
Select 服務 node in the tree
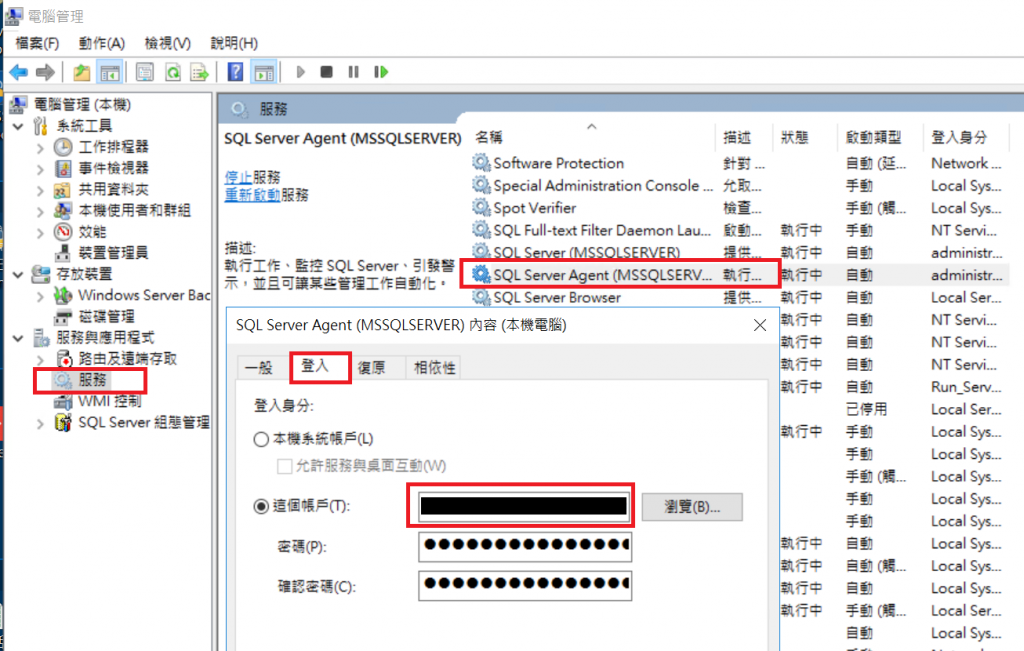click(x=92, y=380)
